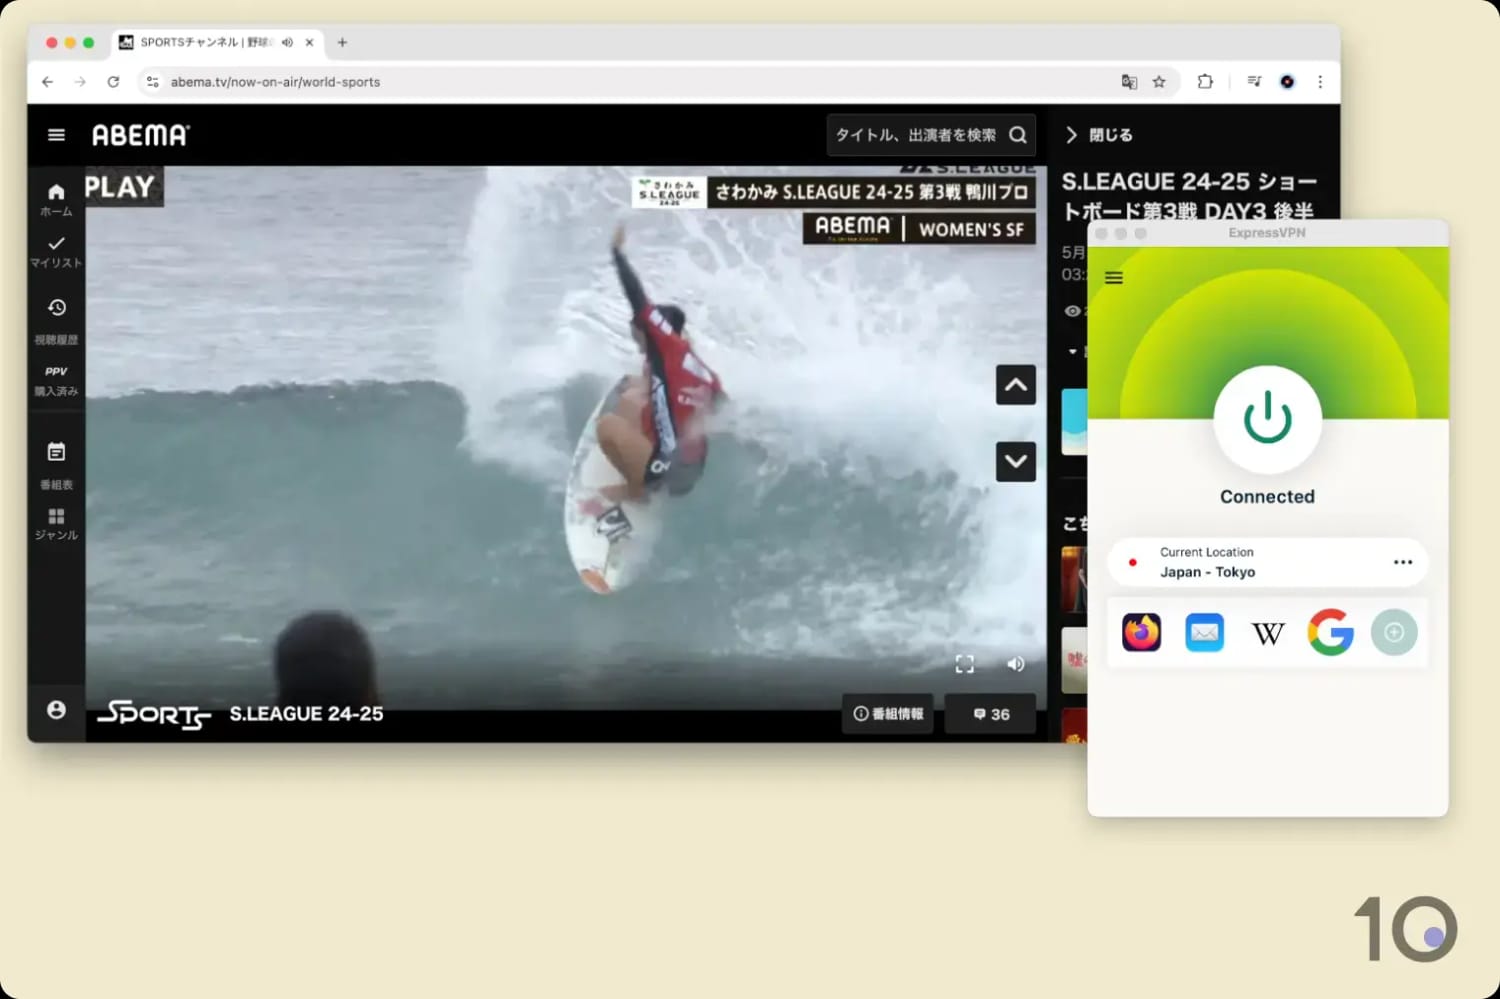This screenshot has width=1500, height=999.
Task: Open the media control icon in toolbar
Action: (1254, 82)
